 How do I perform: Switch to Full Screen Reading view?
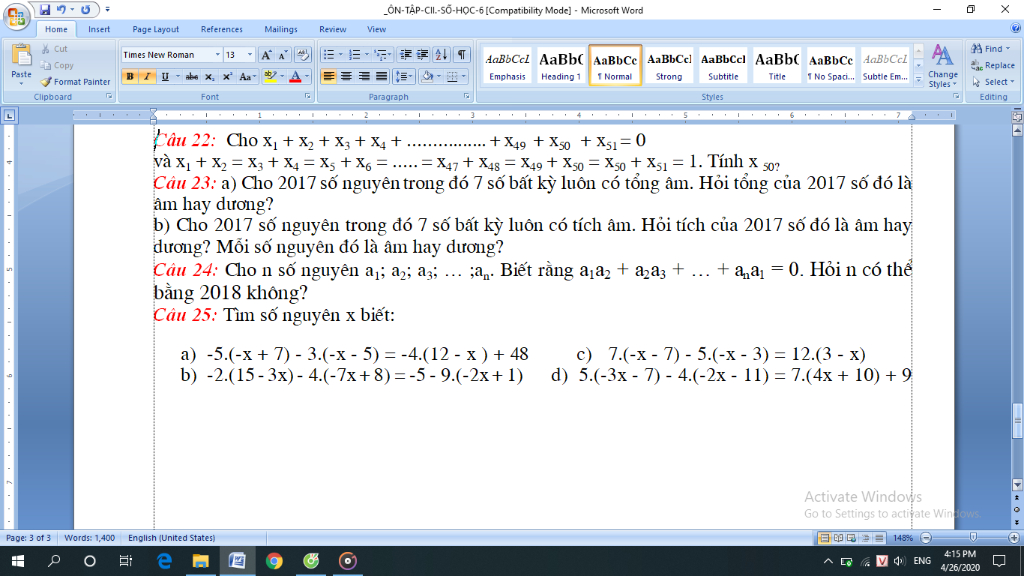coord(838,538)
